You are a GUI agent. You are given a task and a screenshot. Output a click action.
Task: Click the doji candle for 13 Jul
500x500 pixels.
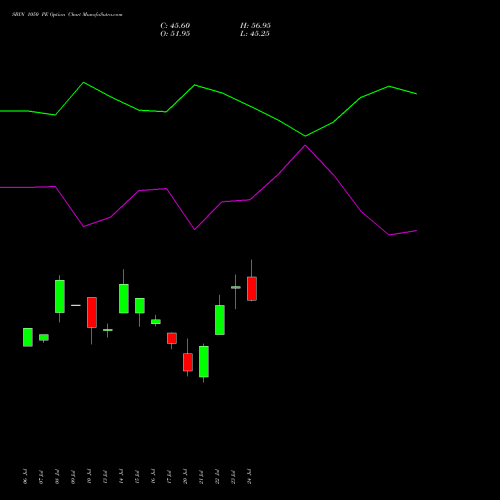point(108,330)
